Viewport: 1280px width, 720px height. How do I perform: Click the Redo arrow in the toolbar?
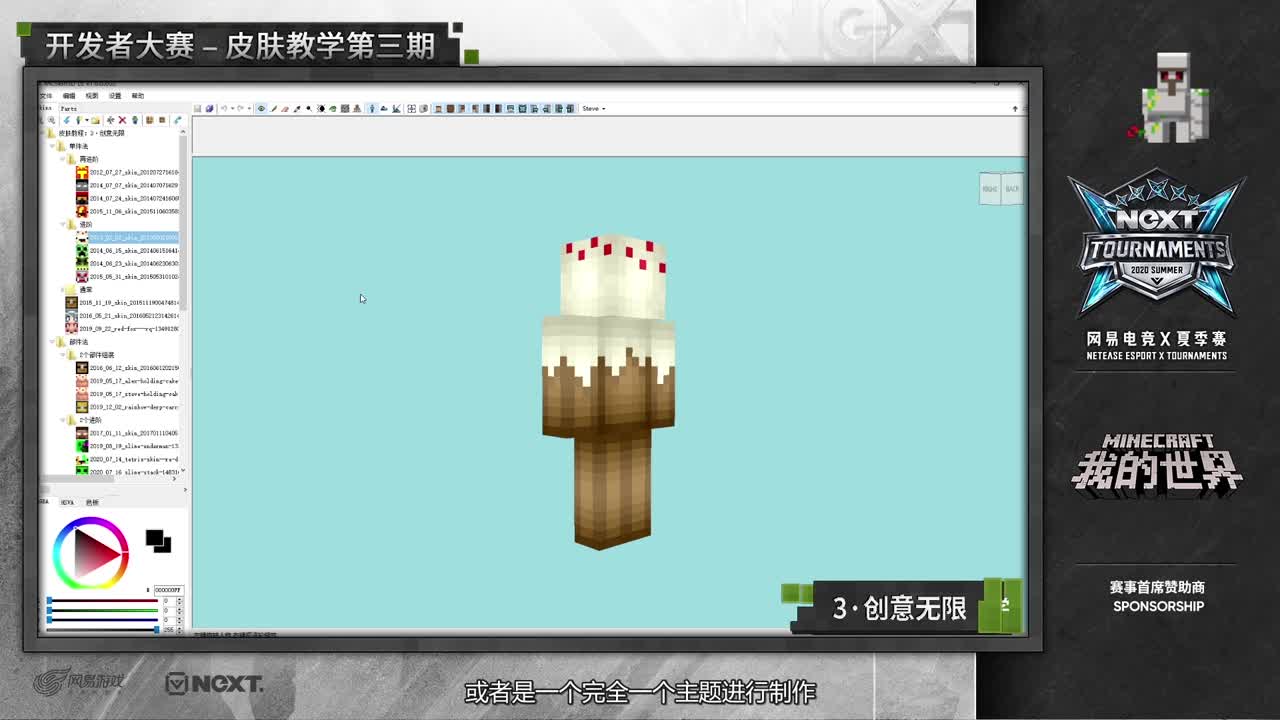point(241,108)
